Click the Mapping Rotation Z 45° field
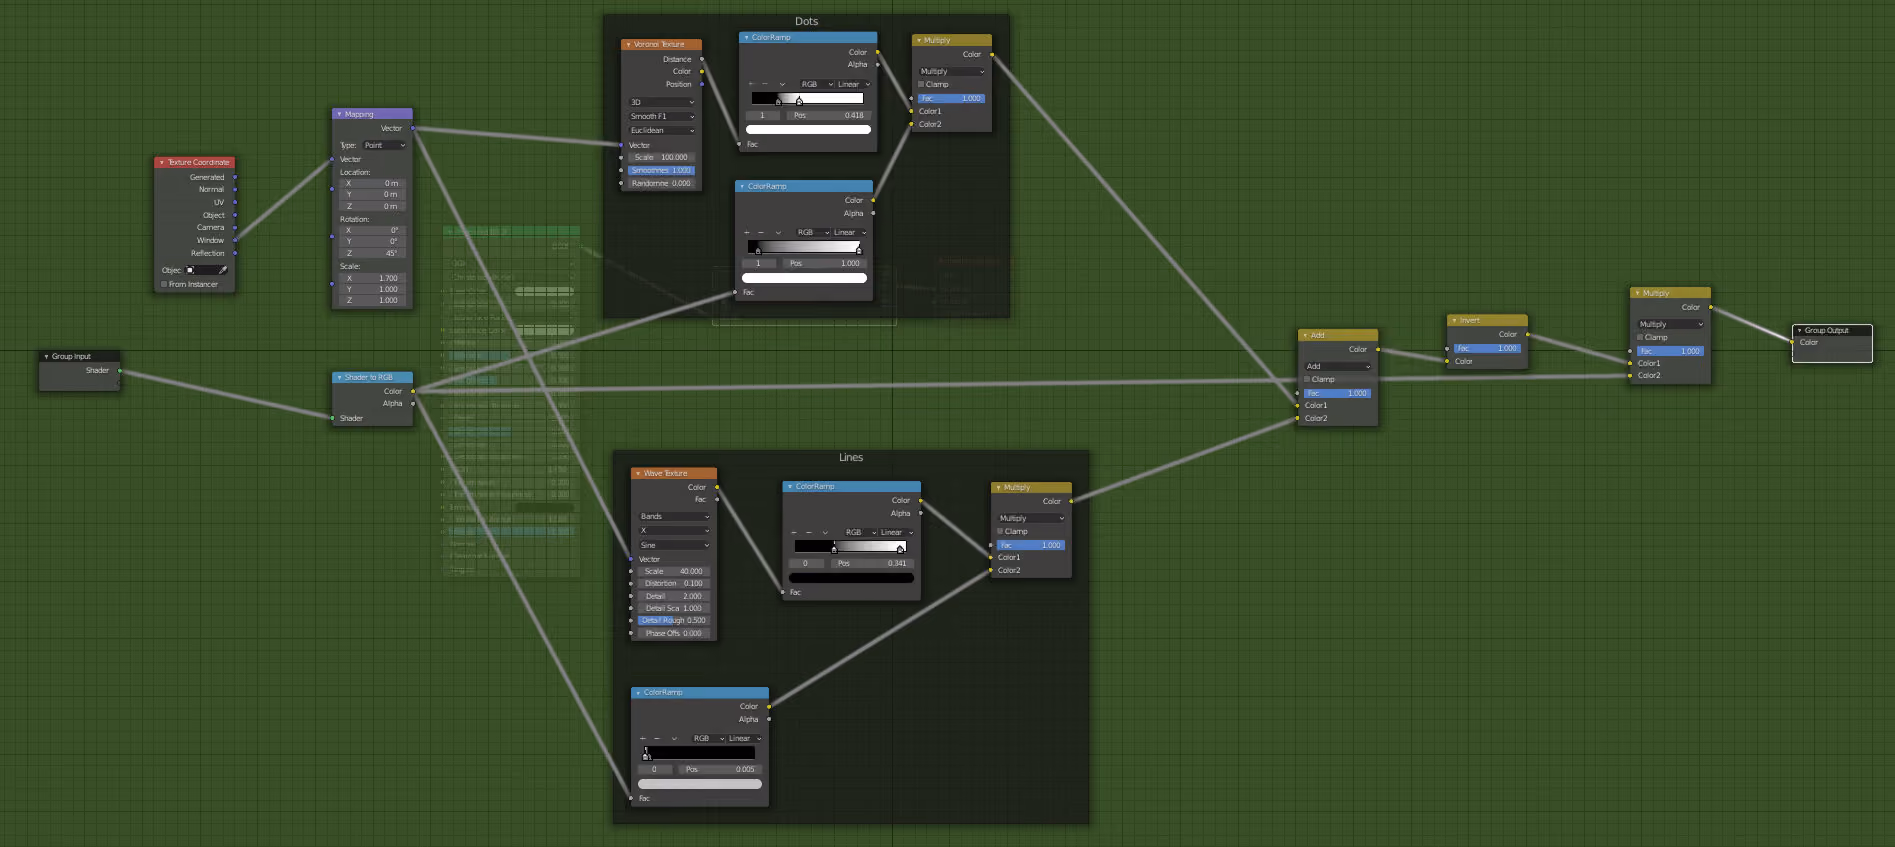This screenshot has height=847, width=1895. (371, 253)
